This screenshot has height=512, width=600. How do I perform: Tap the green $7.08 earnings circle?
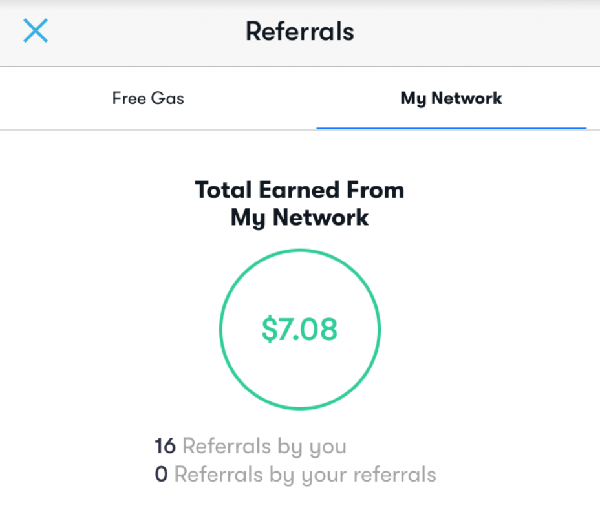click(x=300, y=329)
